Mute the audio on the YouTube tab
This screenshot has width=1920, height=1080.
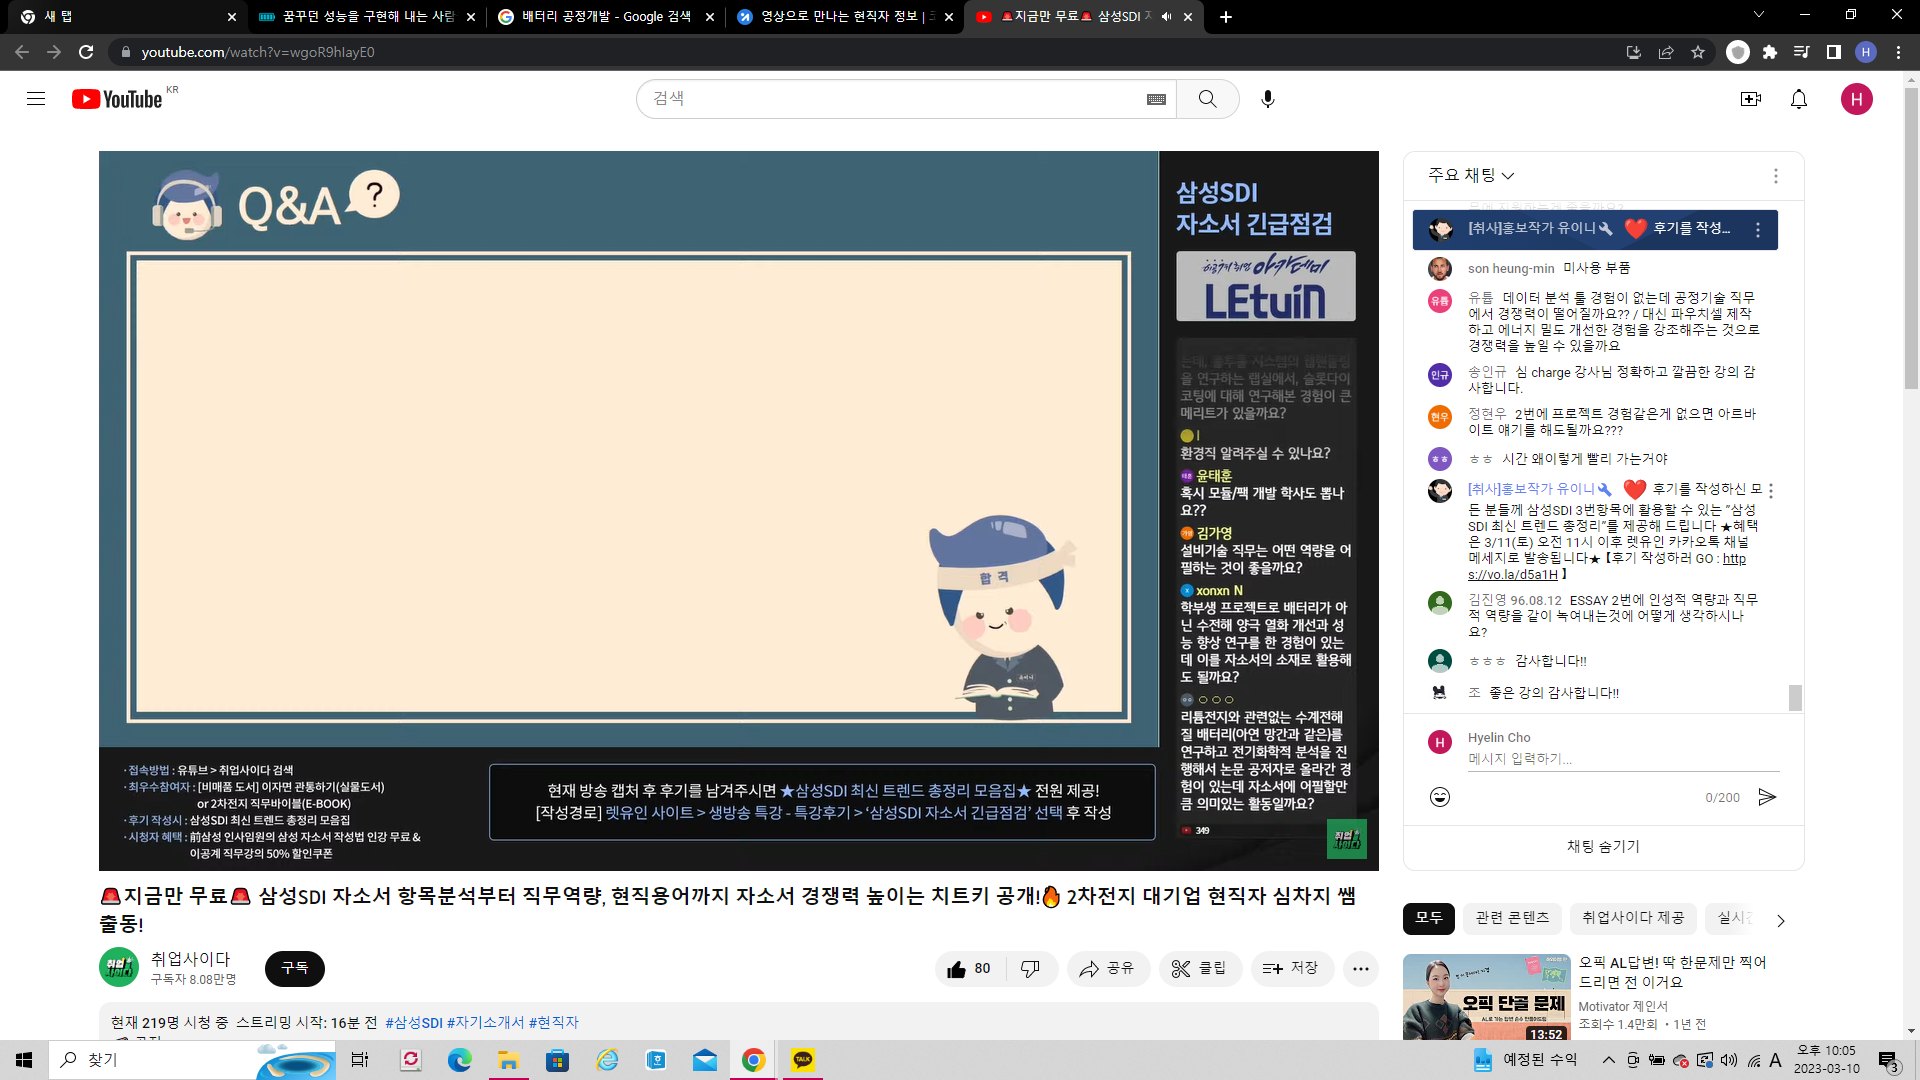[1166, 17]
